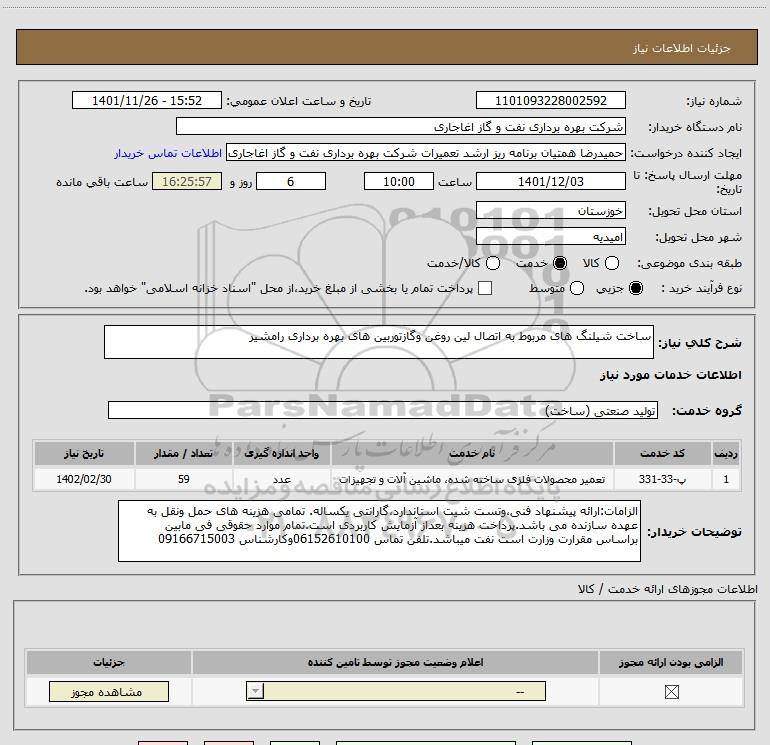Image resolution: width=770 pixels, height=745 pixels.
Task: Click the اطلاعات خدمات مورد نیاز heading
Action: 670,375
